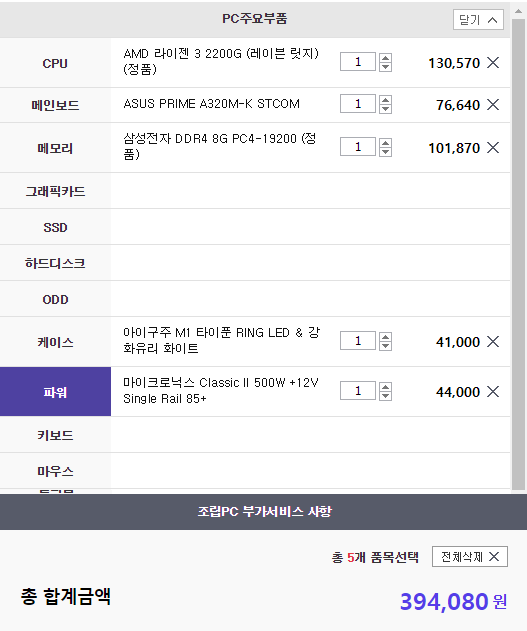Increase power supply quantity with up arrow
The image size is (527, 631).
(x=385, y=387)
